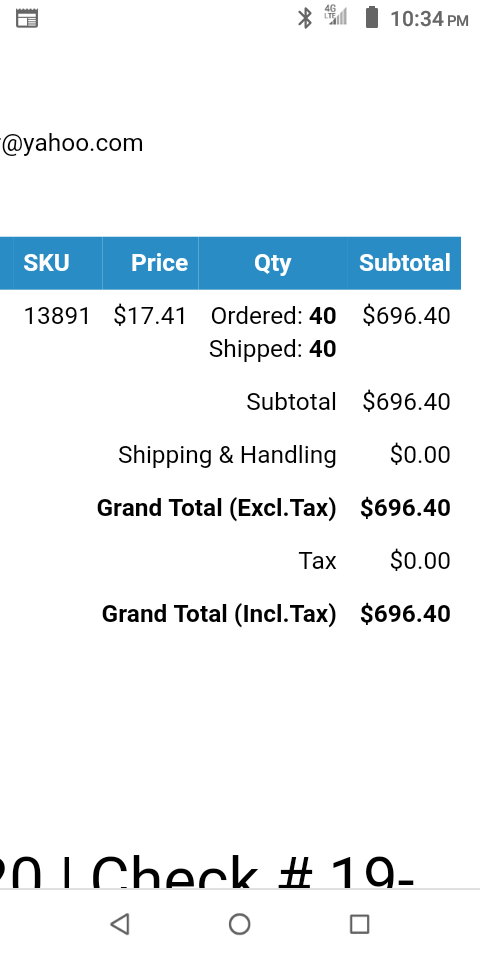Click SKU number 13891

coord(57,316)
